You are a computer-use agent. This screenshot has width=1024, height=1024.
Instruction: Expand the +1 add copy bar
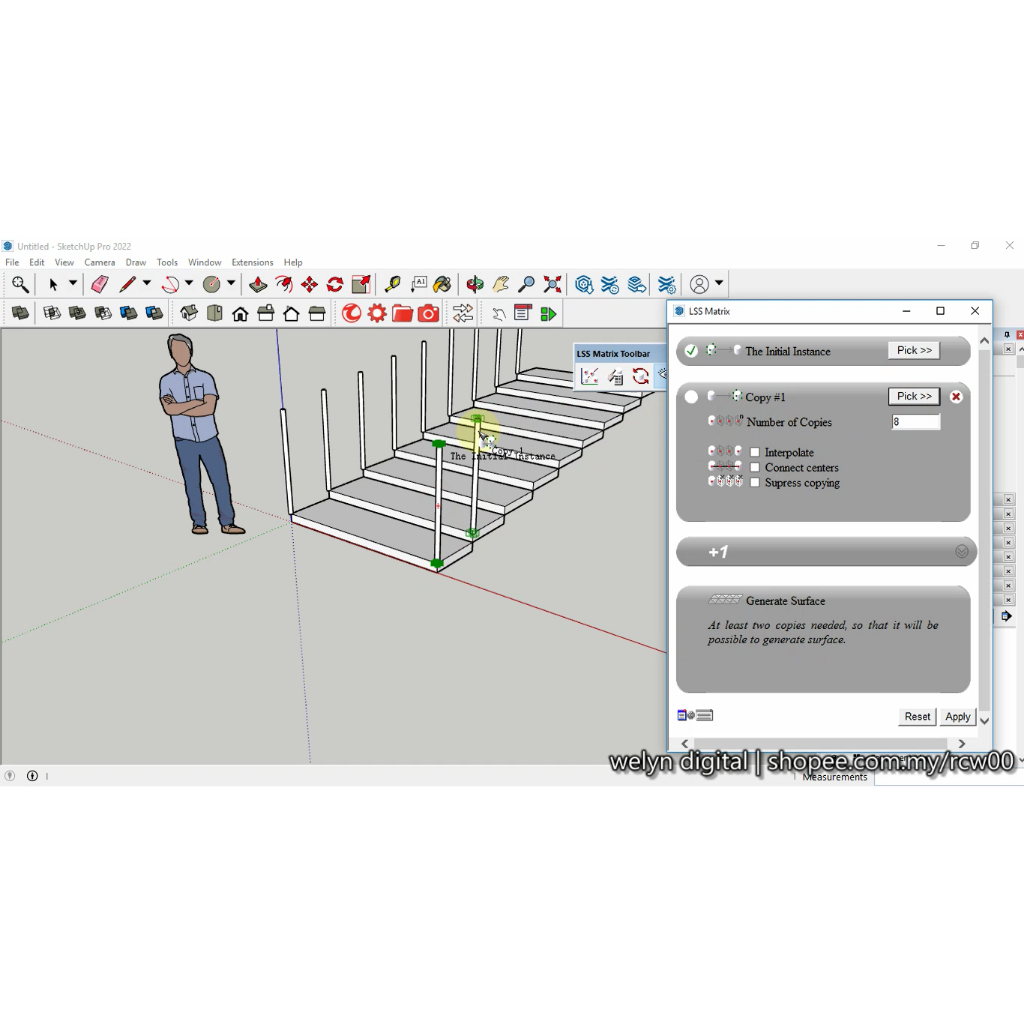pyautogui.click(x=824, y=552)
